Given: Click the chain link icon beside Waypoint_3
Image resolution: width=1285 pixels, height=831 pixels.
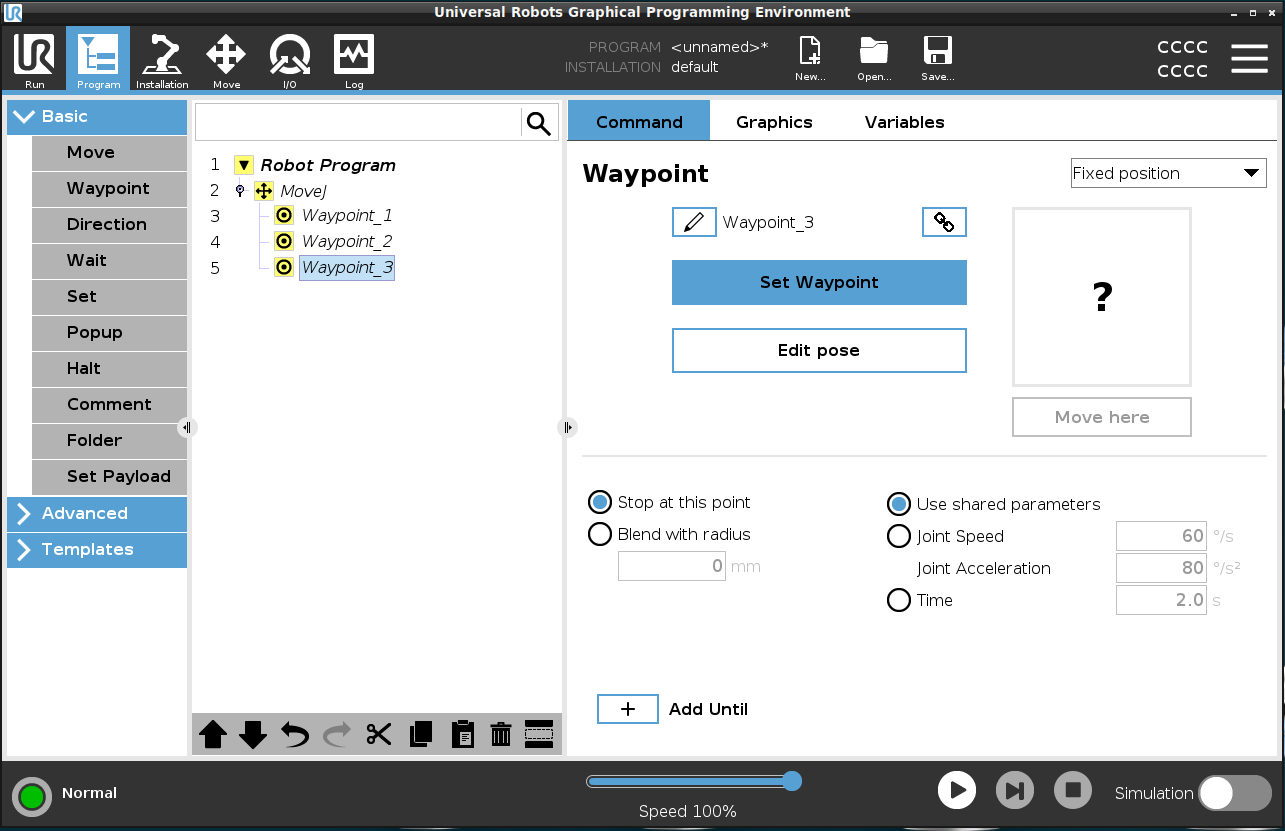Looking at the screenshot, I should point(943,222).
